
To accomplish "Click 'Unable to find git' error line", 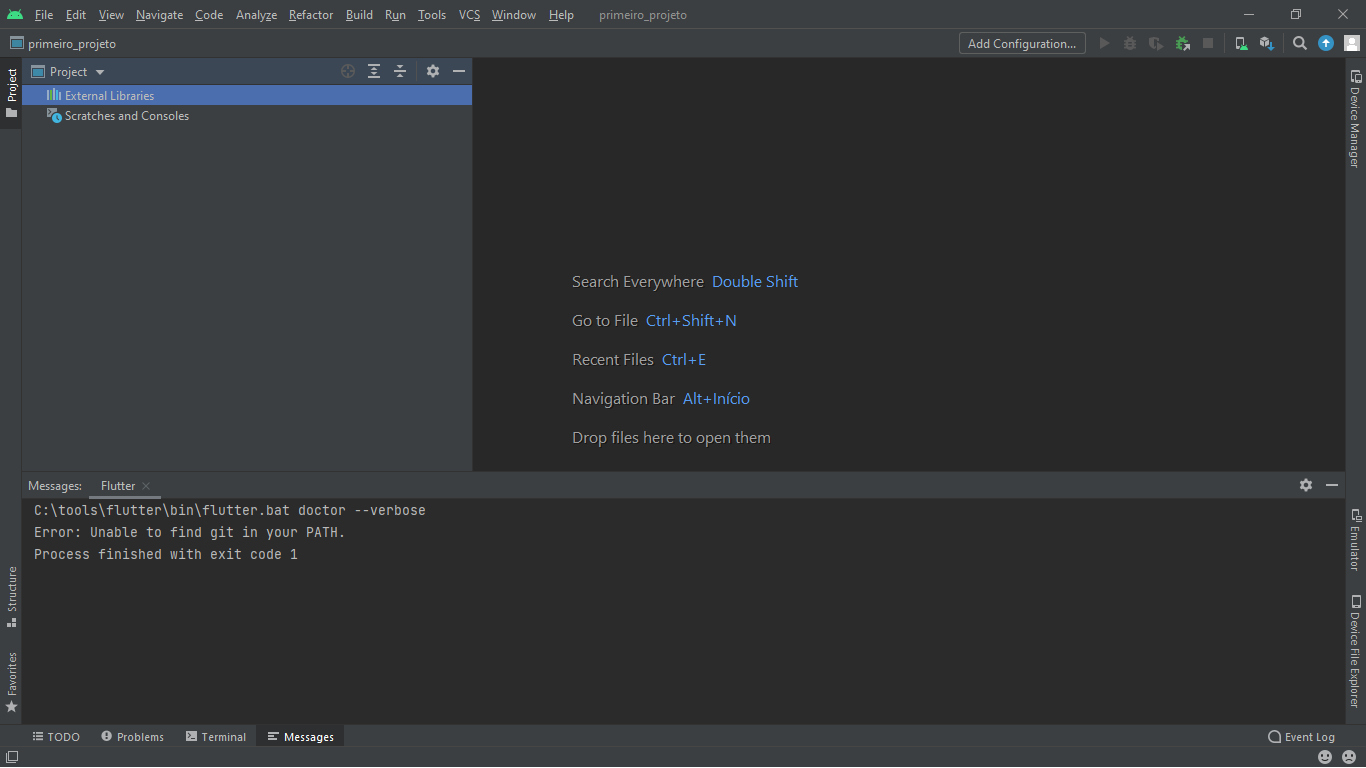I will (190, 532).
